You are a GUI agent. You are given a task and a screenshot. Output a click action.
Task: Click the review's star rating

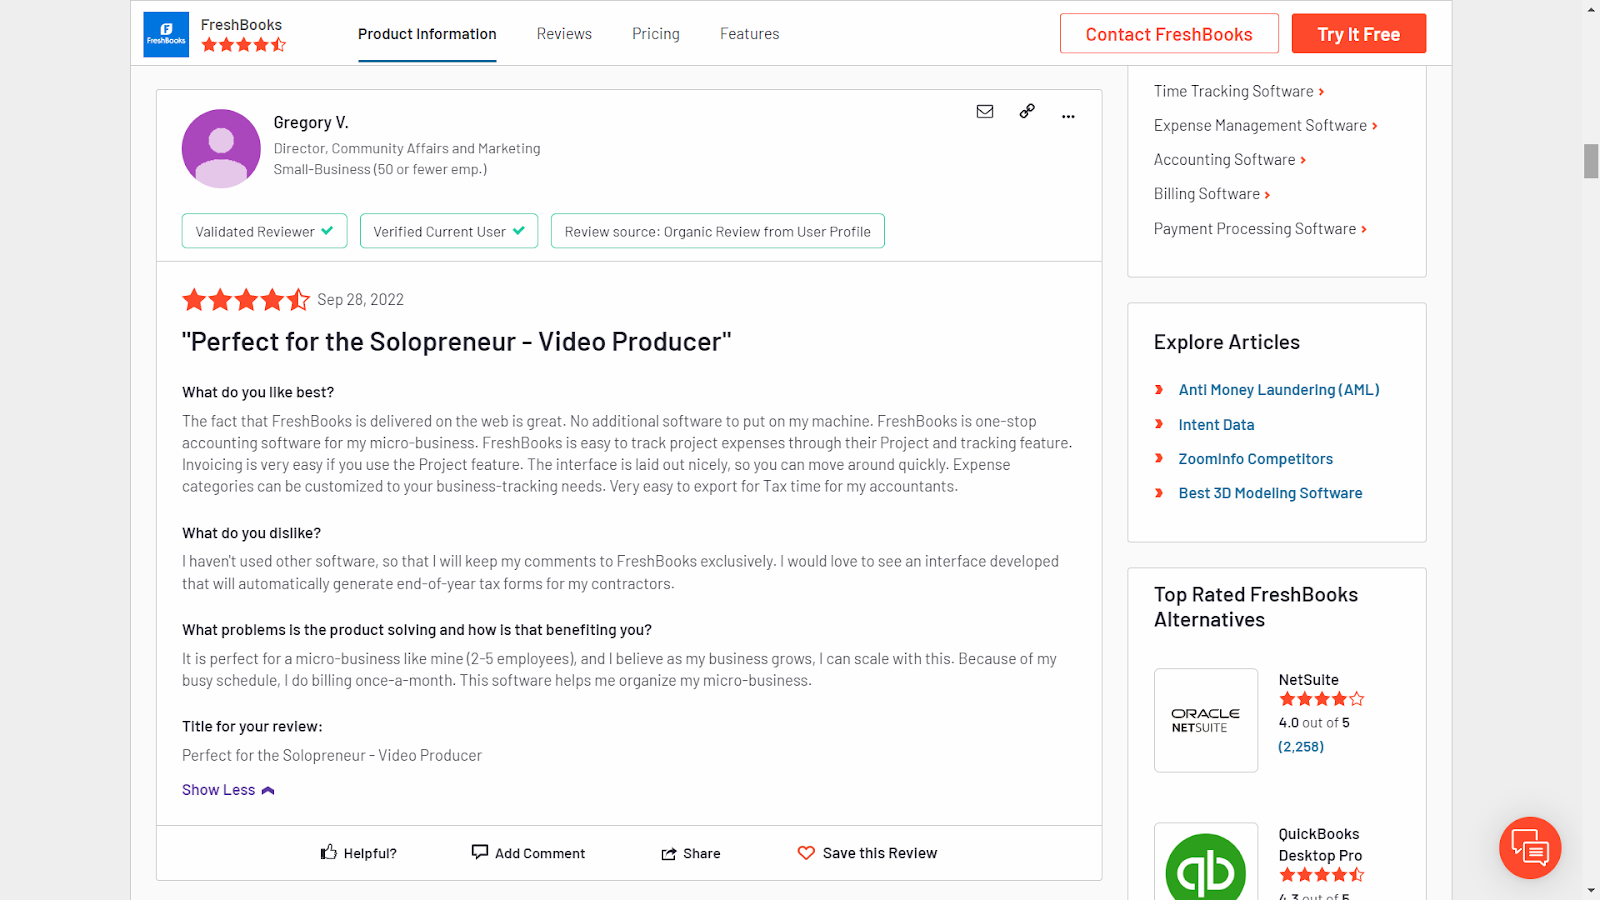click(x=246, y=299)
